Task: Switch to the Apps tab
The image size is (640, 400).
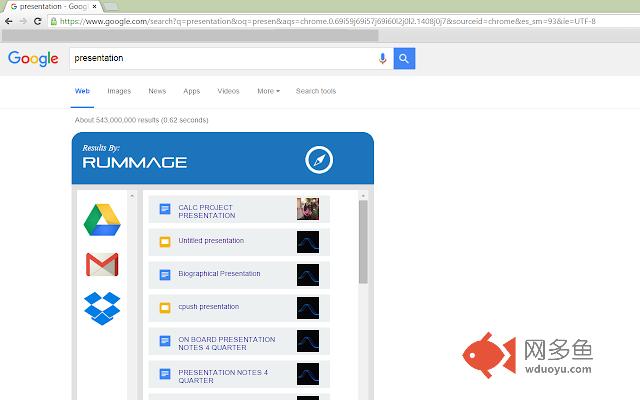Action: (192, 91)
